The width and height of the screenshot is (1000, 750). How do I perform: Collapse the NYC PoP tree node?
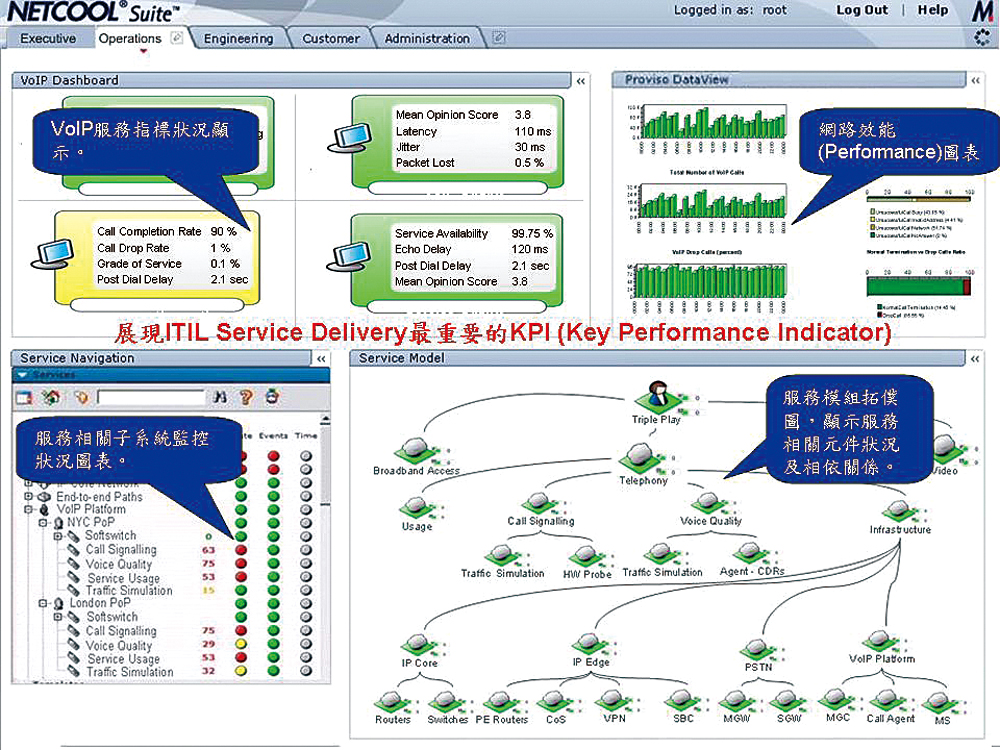coord(43,523)
